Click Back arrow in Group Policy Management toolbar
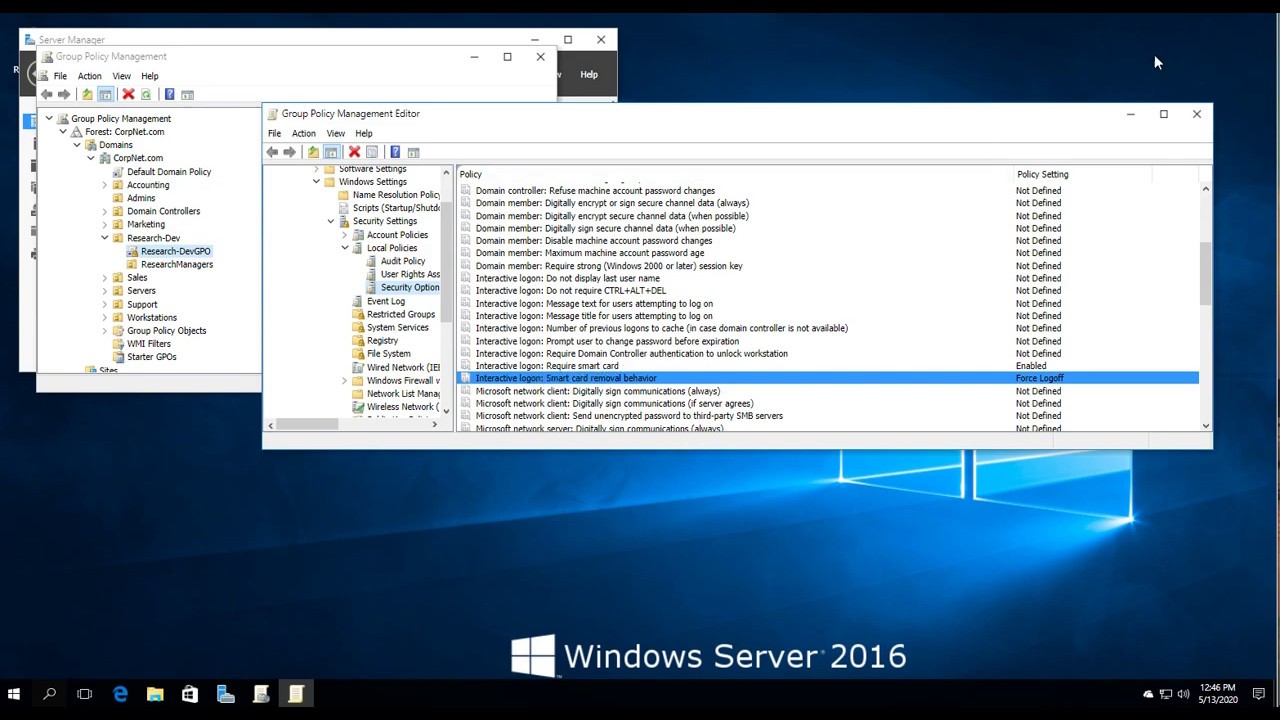This screenshot has width=1280, height=720. (46, 94)
